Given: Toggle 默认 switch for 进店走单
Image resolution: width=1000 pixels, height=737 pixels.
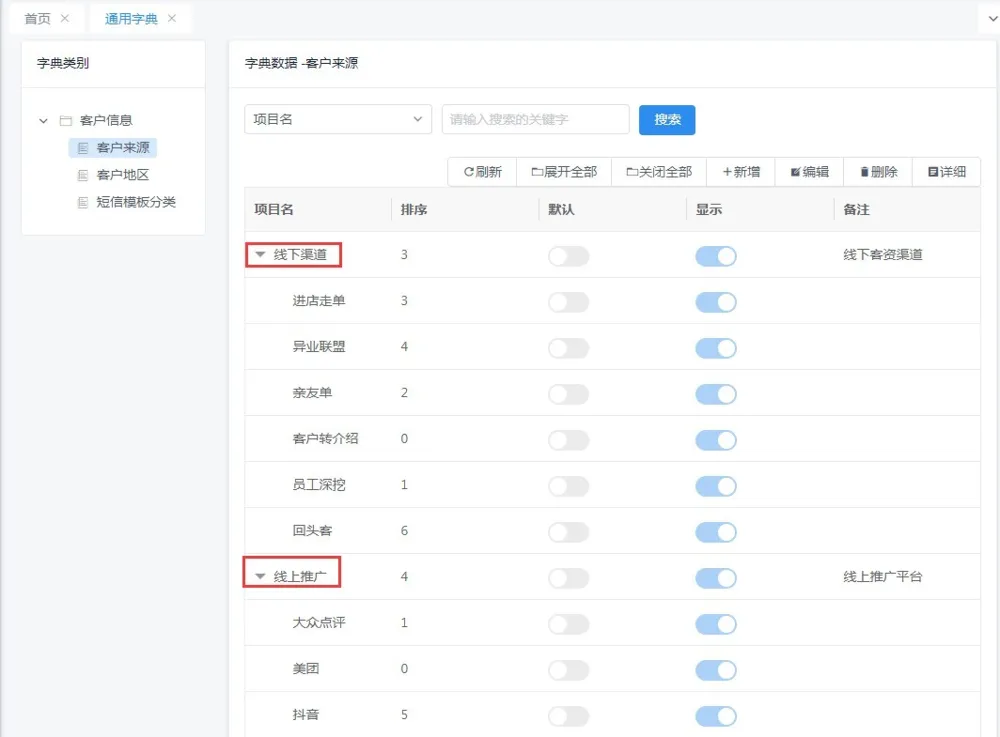Looking at the screenshot, I should point(568,302).
